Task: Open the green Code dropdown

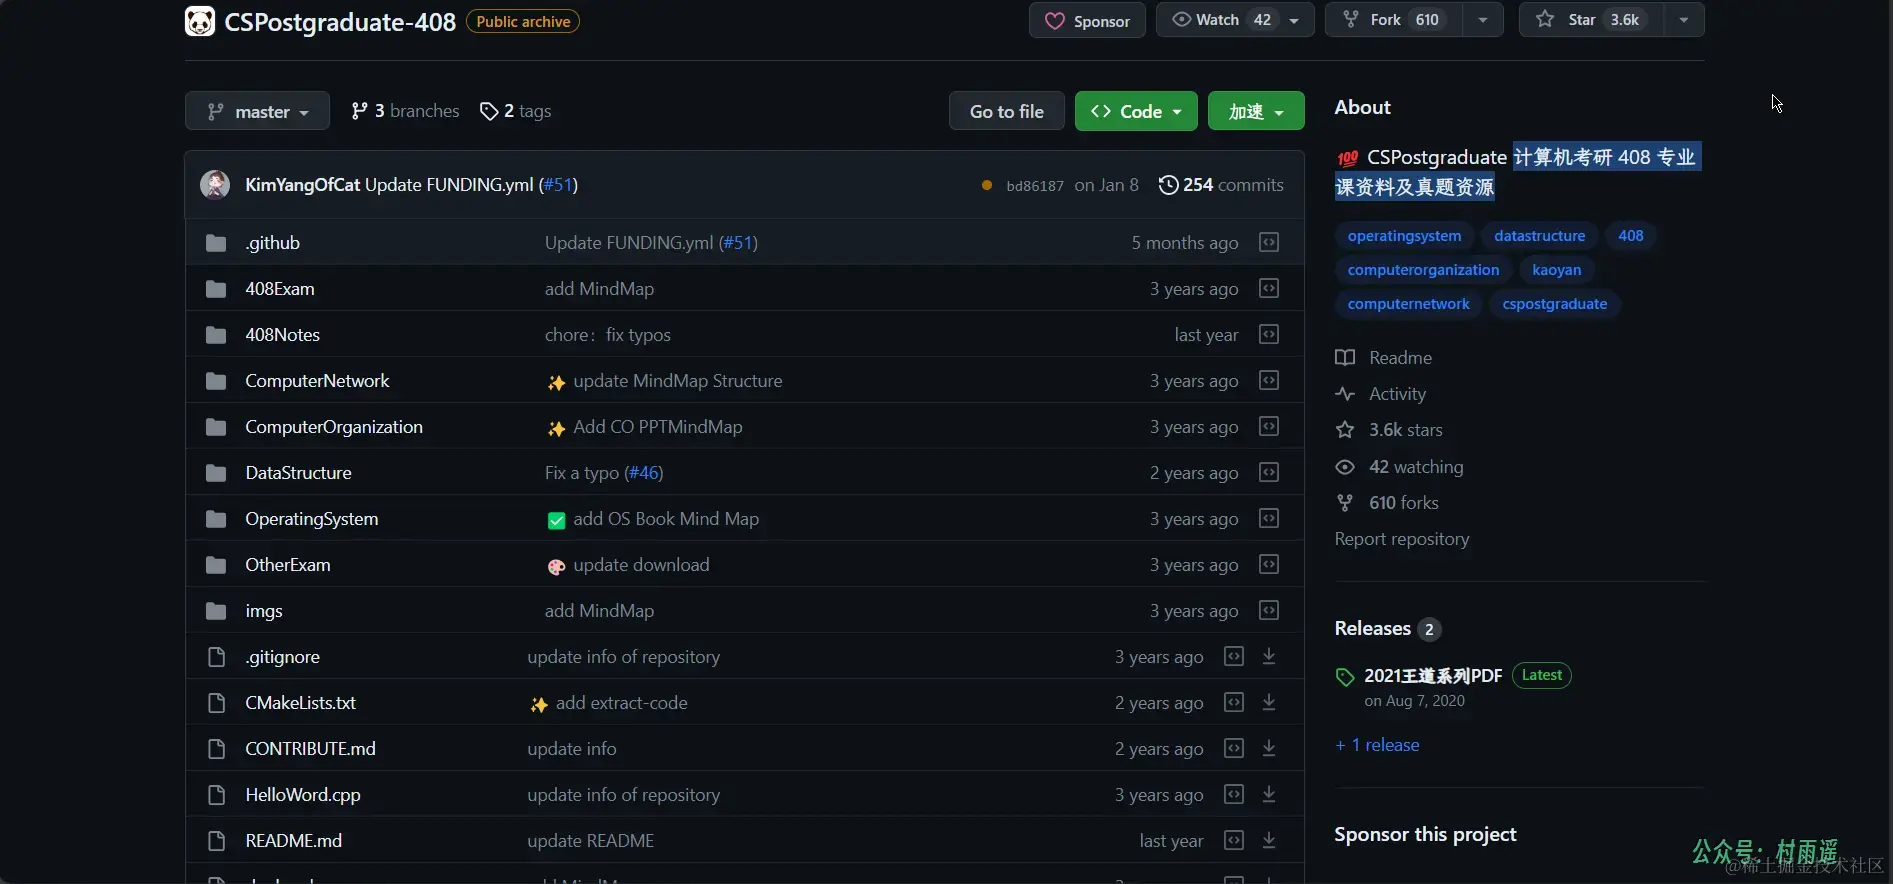Action: [1136, 111]
